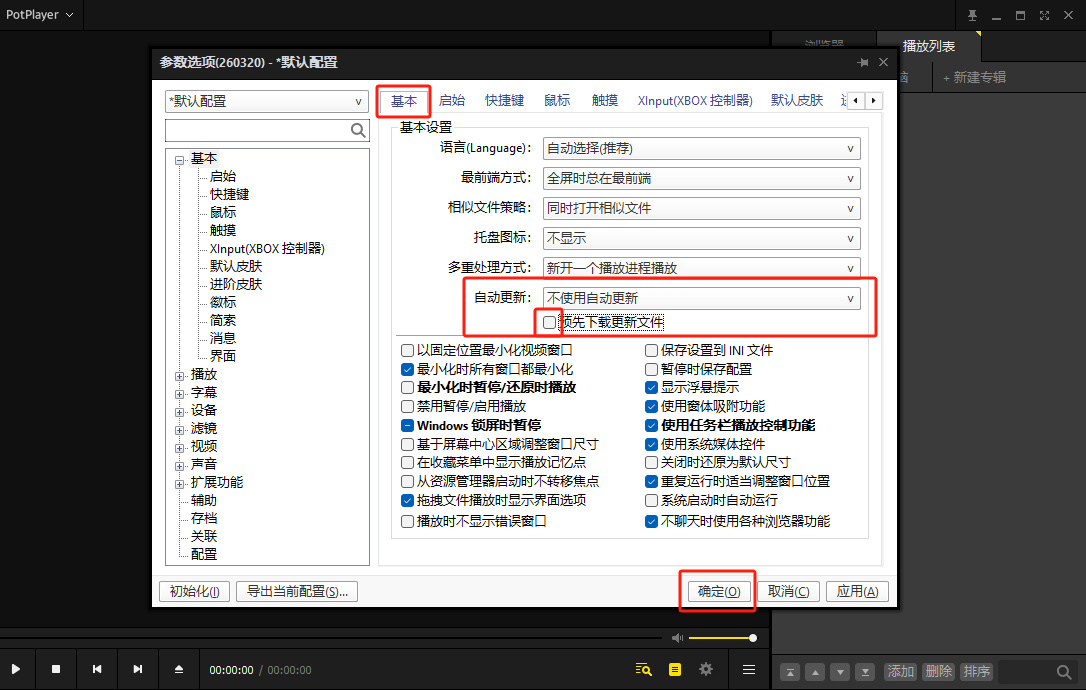Toggle the yellow playlist panel icon
The image size is (1086, 690).
pyautogui.click(x=675, y=669)
